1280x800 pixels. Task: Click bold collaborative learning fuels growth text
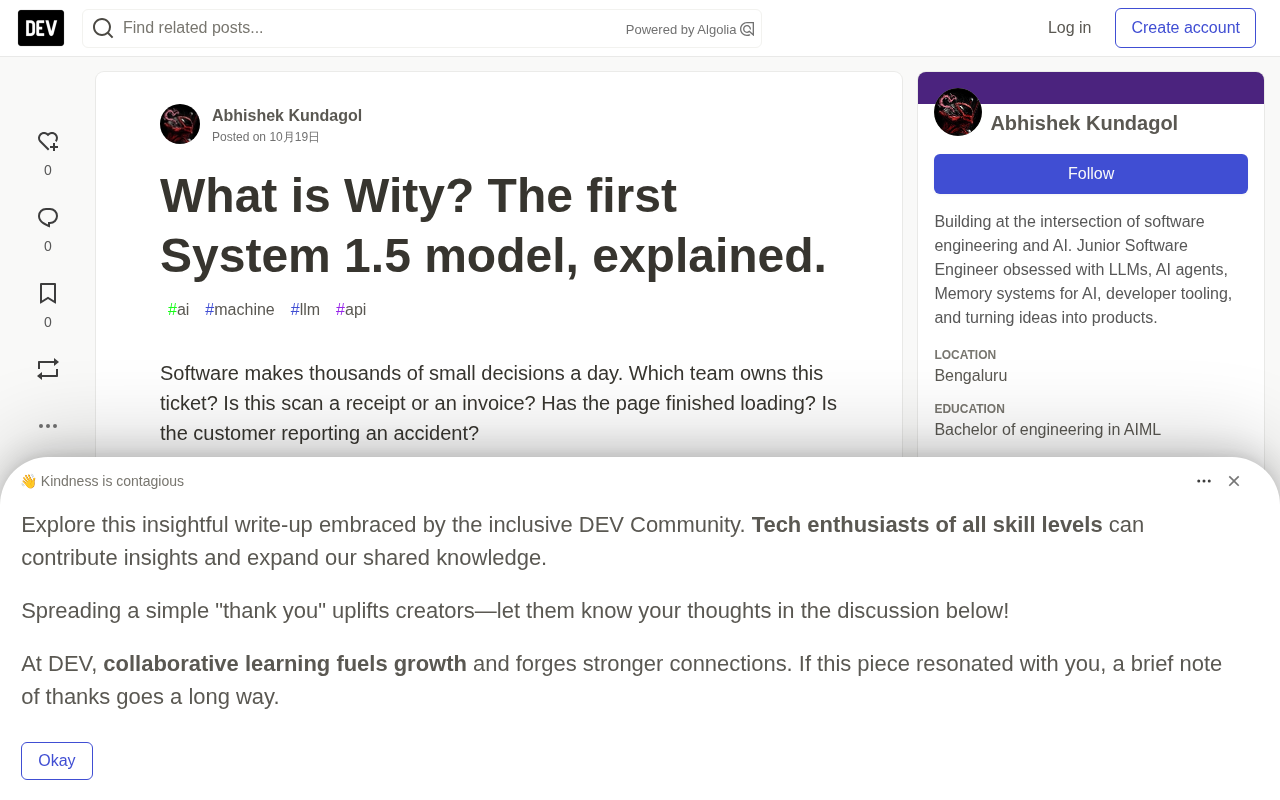[285, 664]
